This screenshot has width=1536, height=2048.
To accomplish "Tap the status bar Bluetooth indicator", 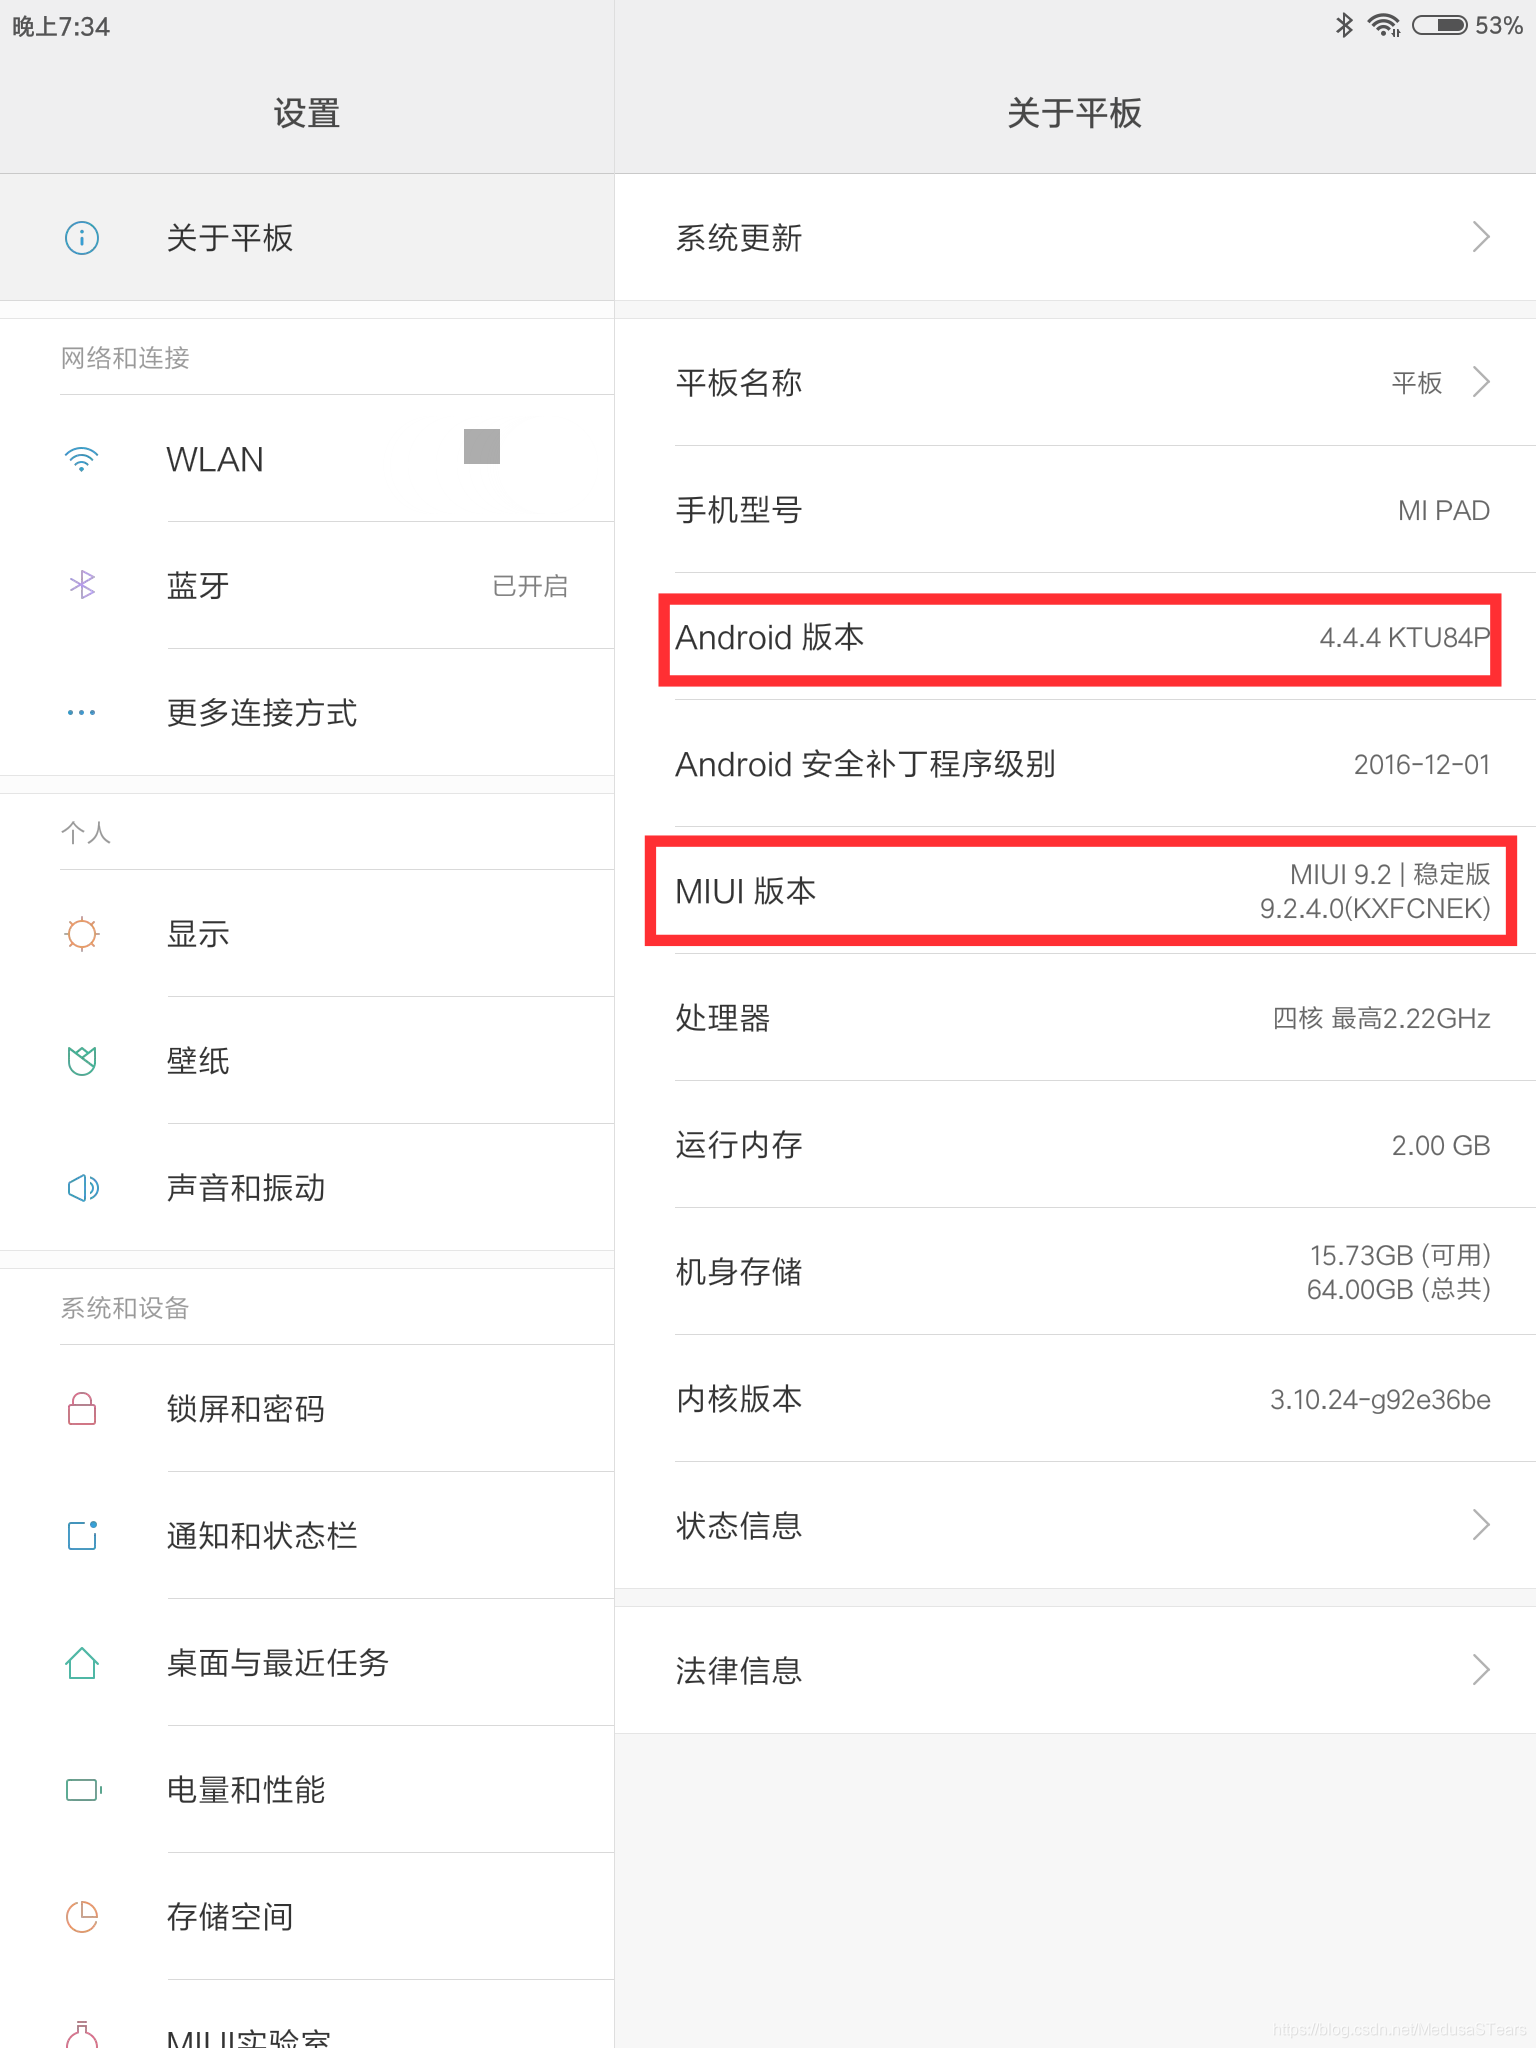I will (1344, 25).
